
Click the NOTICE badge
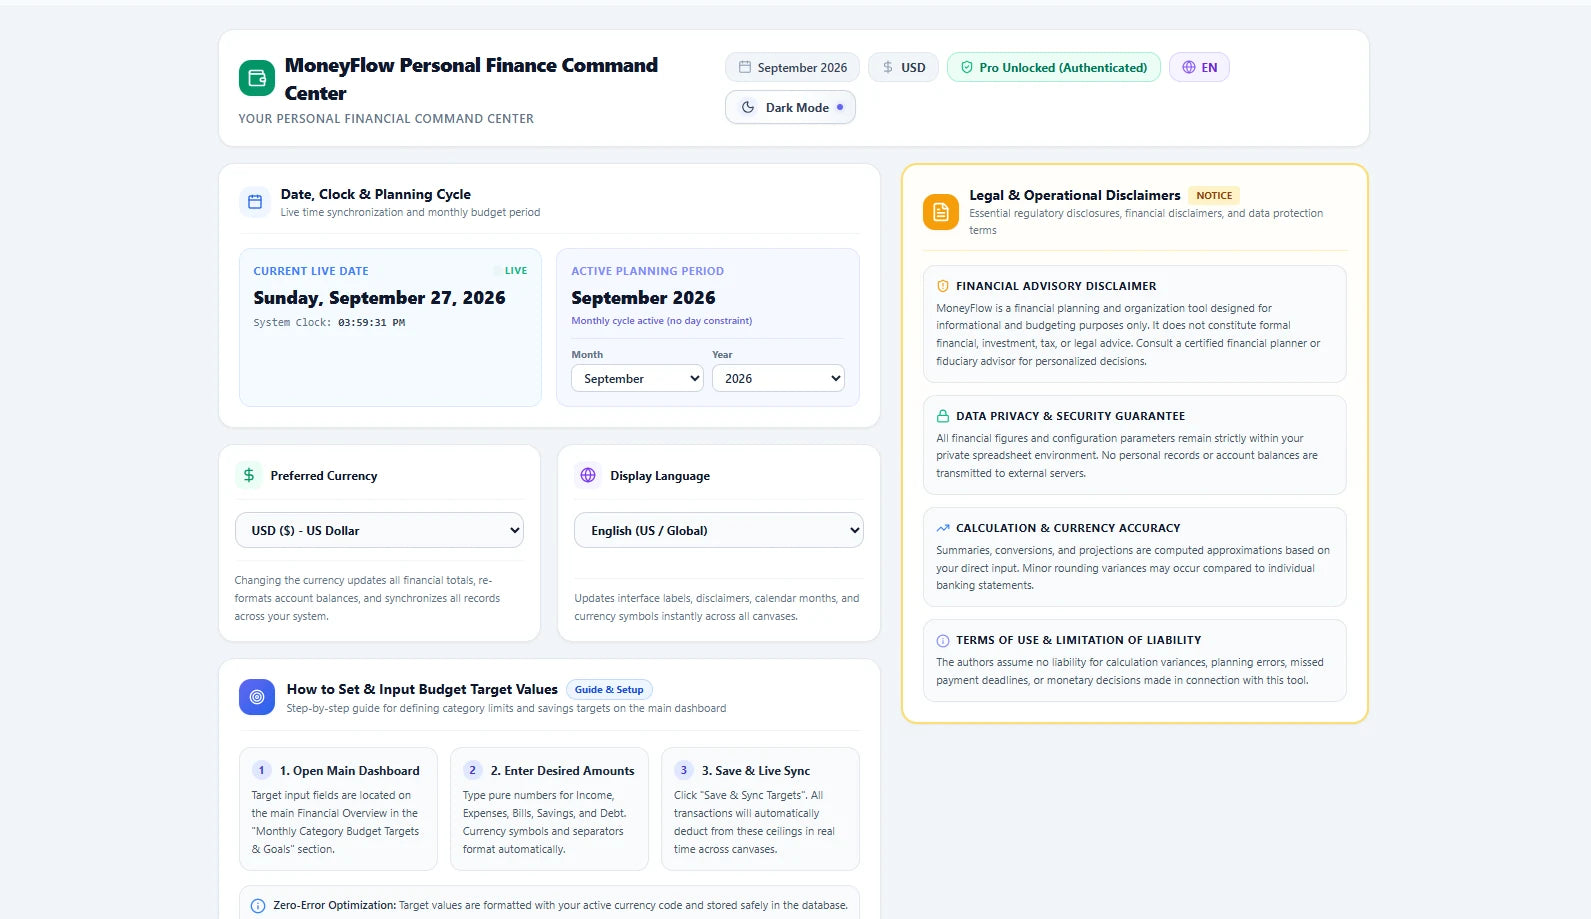pos(1214,195)
